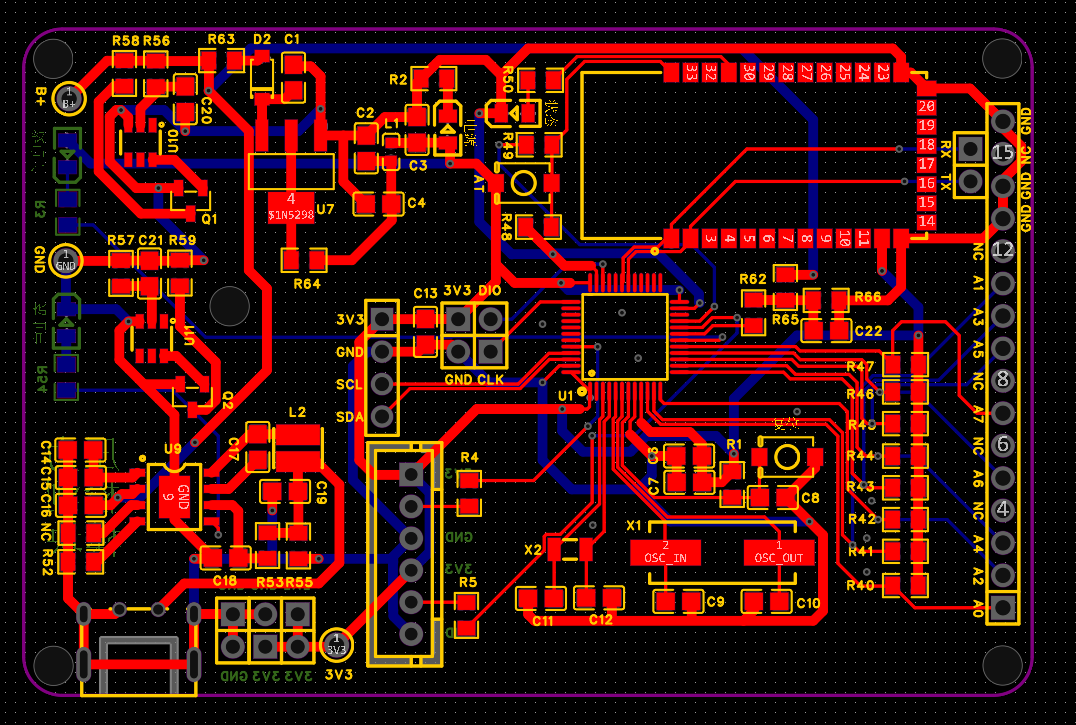This screenshot has height=725, width=1076.
Task: Select the pad numbered 6 on the right header
Action: coord(1003,444)
